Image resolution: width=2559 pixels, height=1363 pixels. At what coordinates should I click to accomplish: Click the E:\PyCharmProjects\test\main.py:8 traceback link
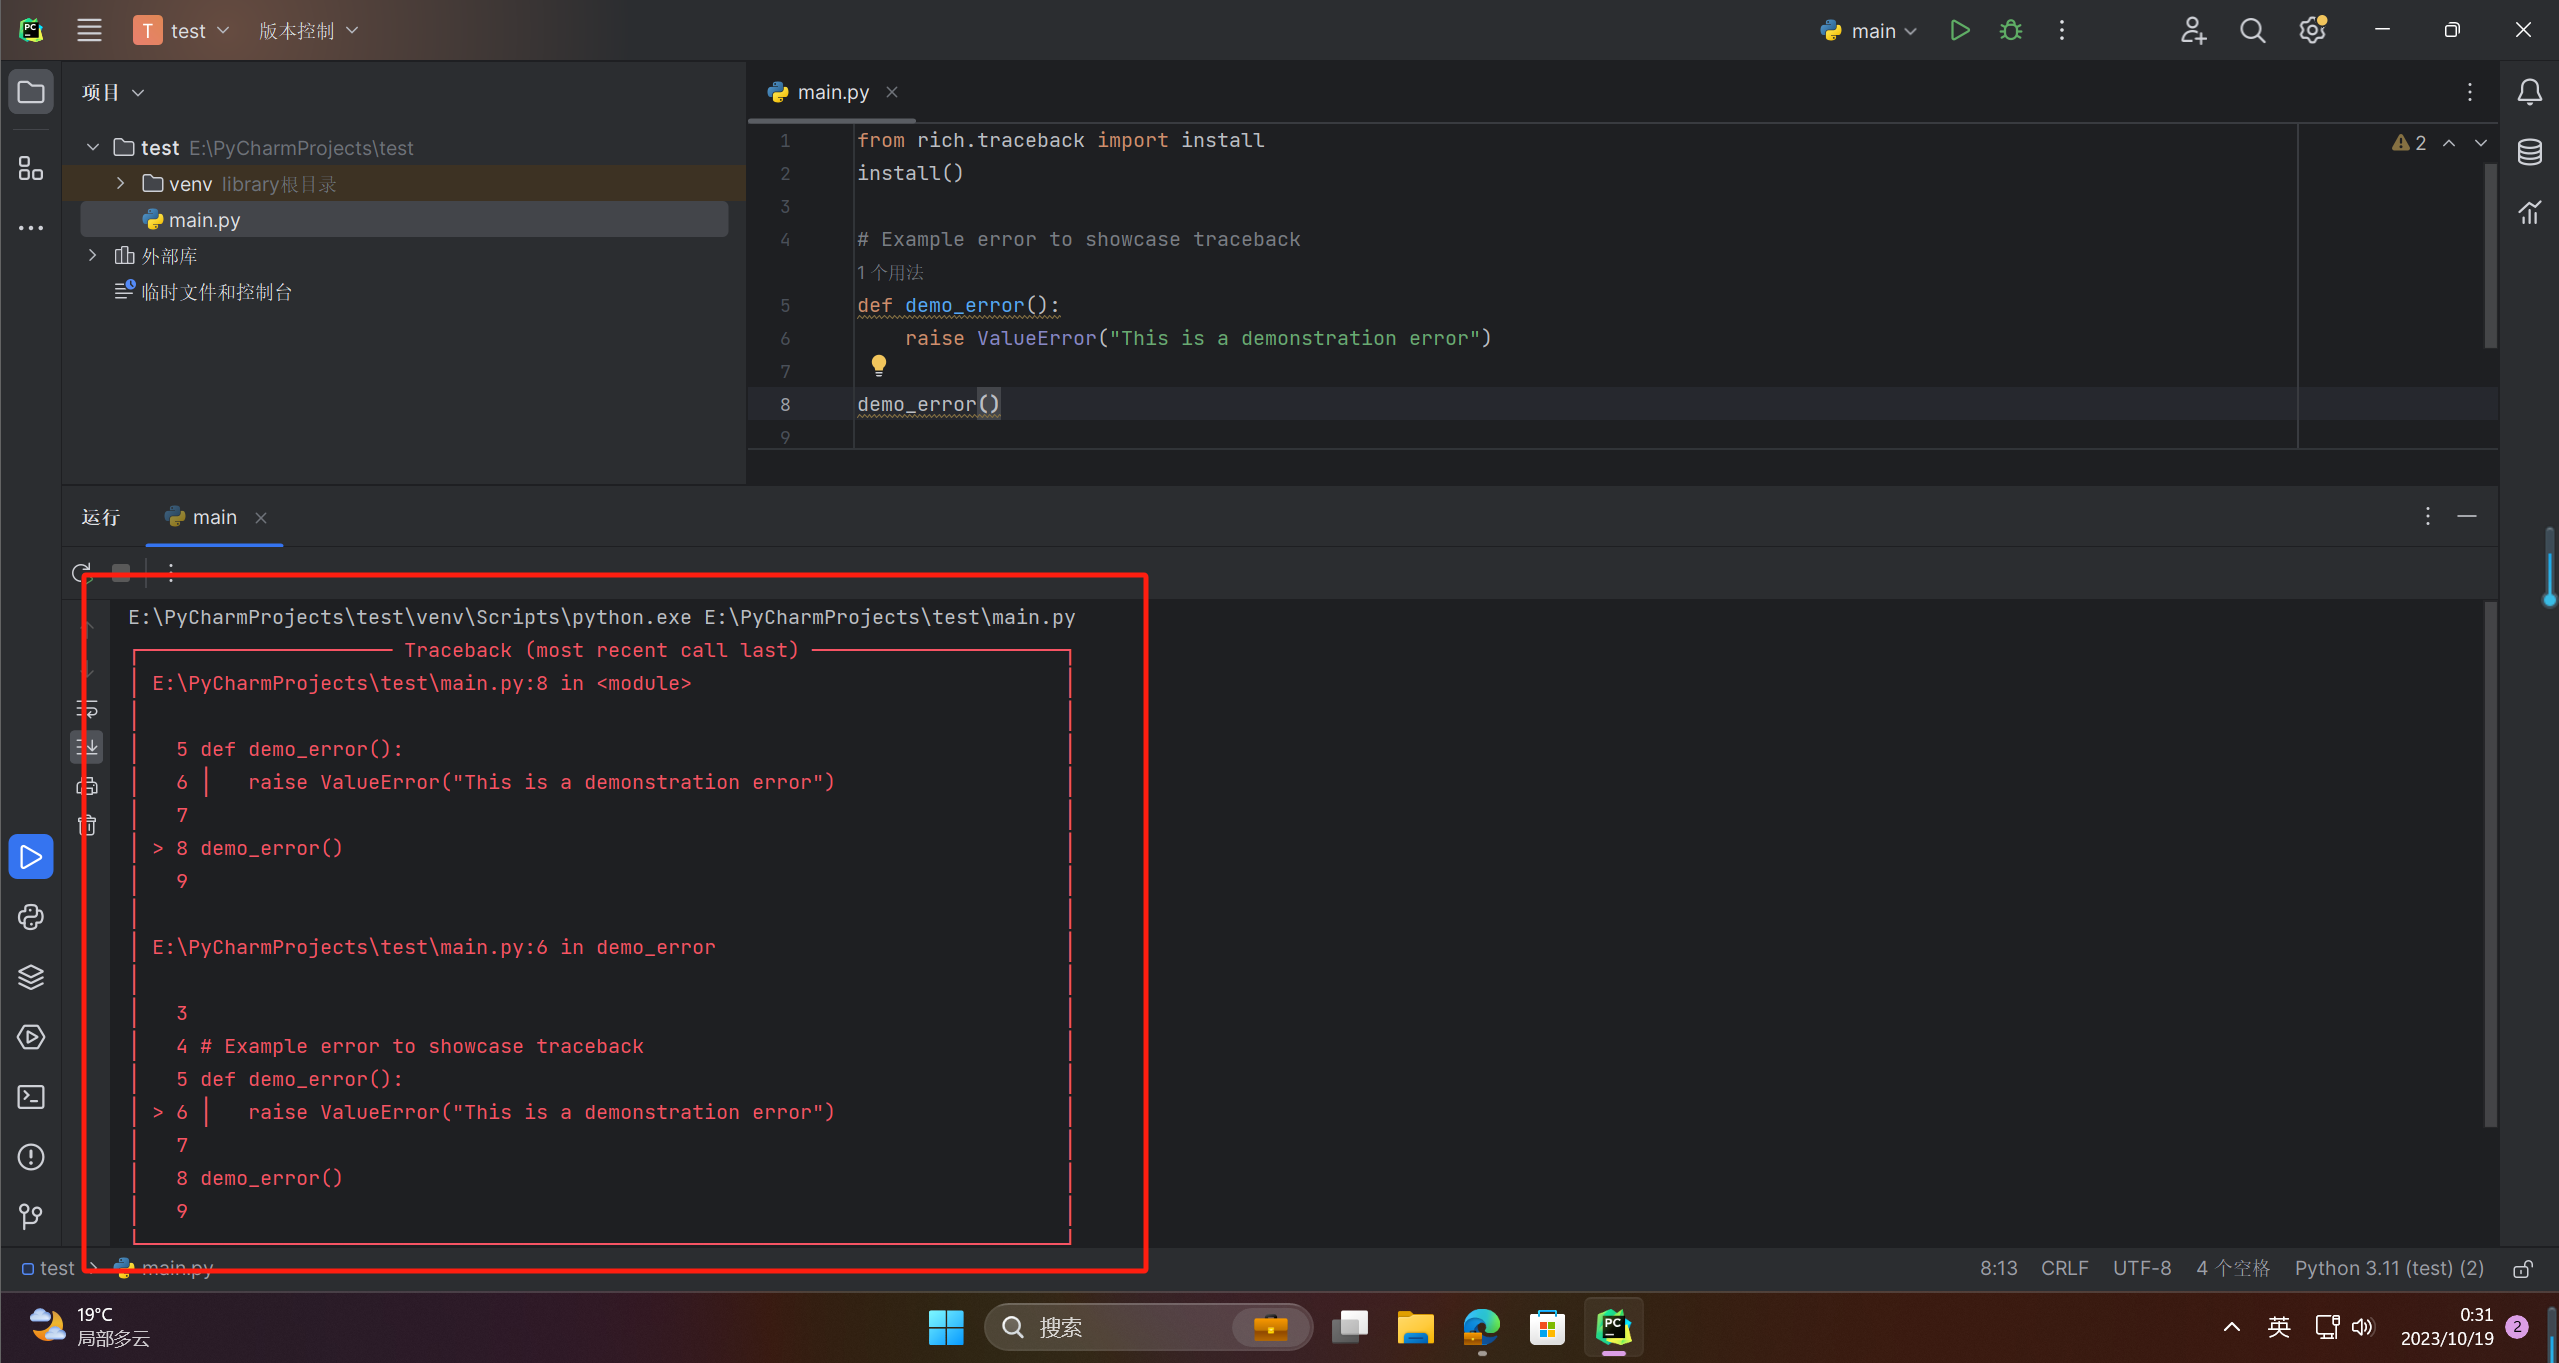[350, 683]
